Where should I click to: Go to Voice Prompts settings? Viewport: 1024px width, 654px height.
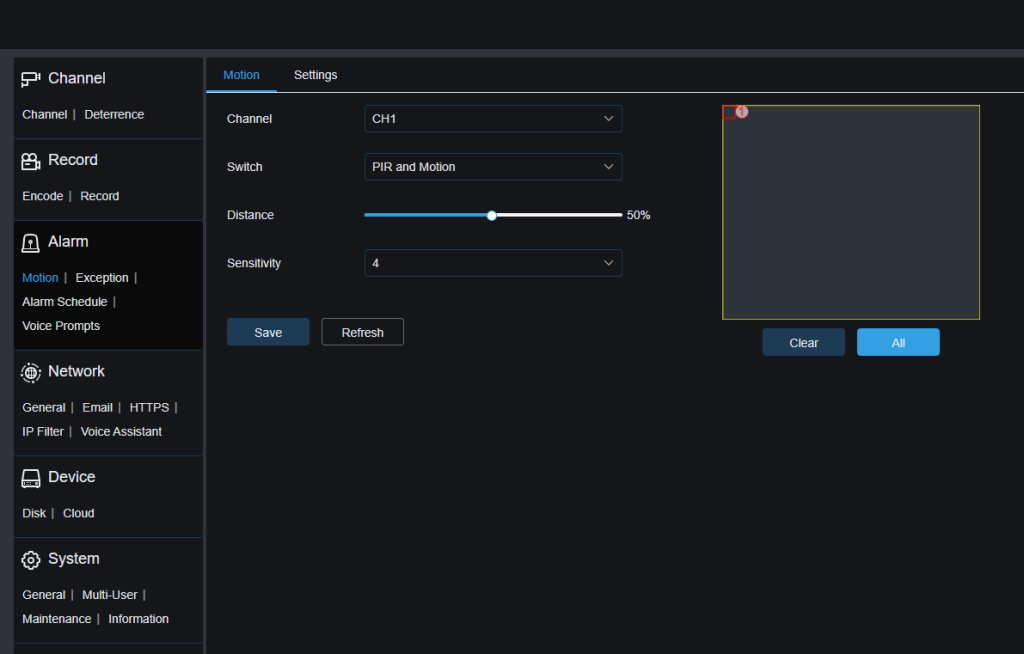61,326
